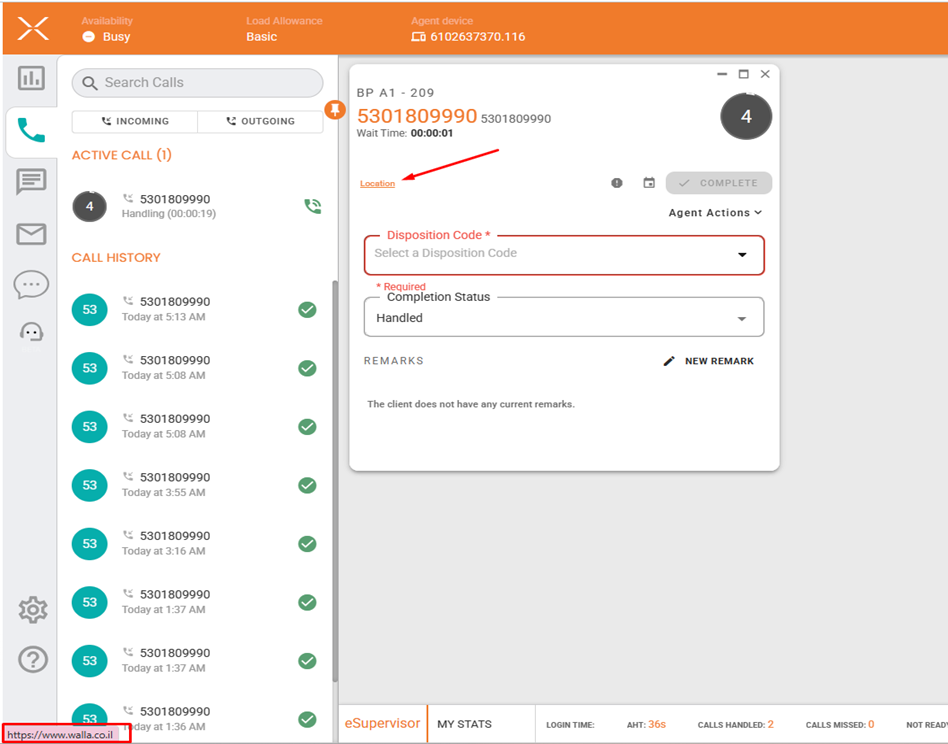
Task: Click the speech bubble with dots icon
Action: click(x=31, y=285)
